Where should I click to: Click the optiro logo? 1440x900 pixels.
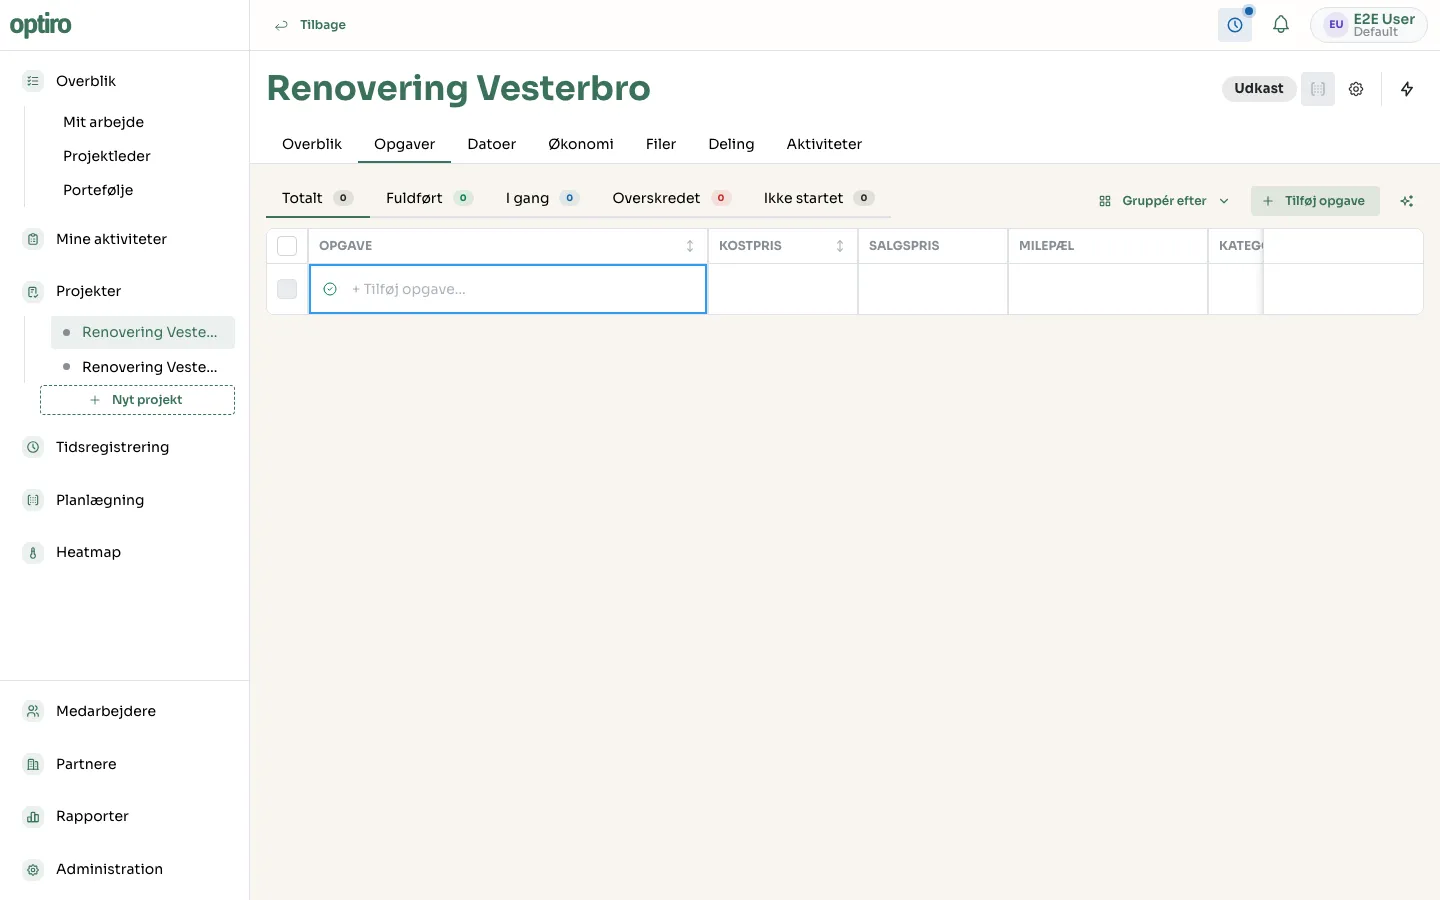[41, 25]
